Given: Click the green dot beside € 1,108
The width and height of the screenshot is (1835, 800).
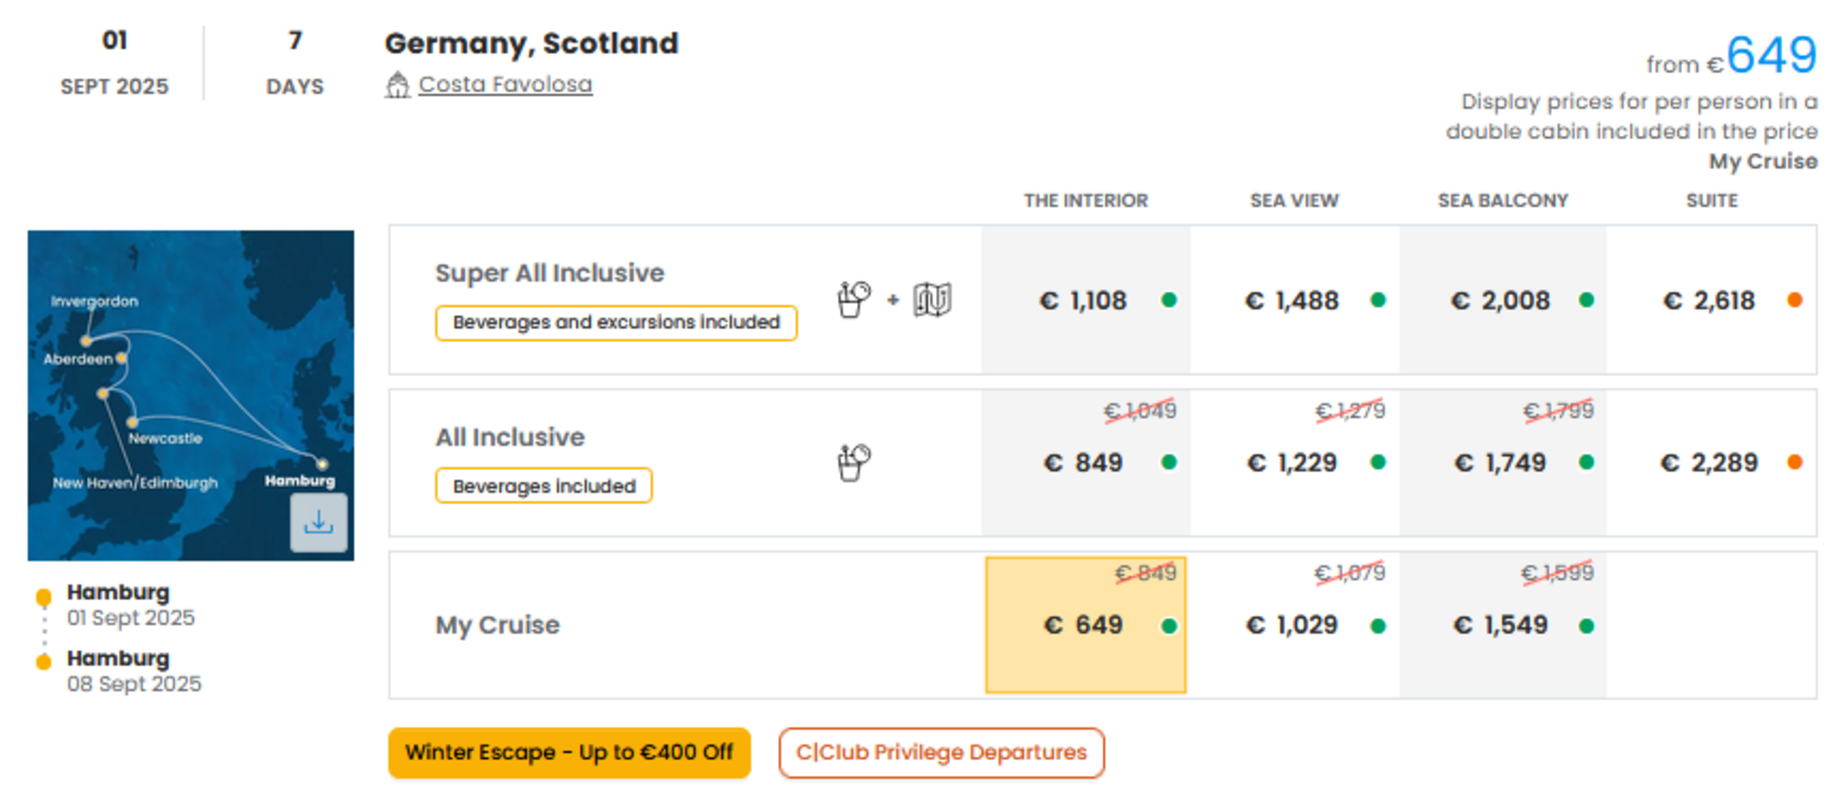Looking at the screenshot, I should coord(1169,300).
